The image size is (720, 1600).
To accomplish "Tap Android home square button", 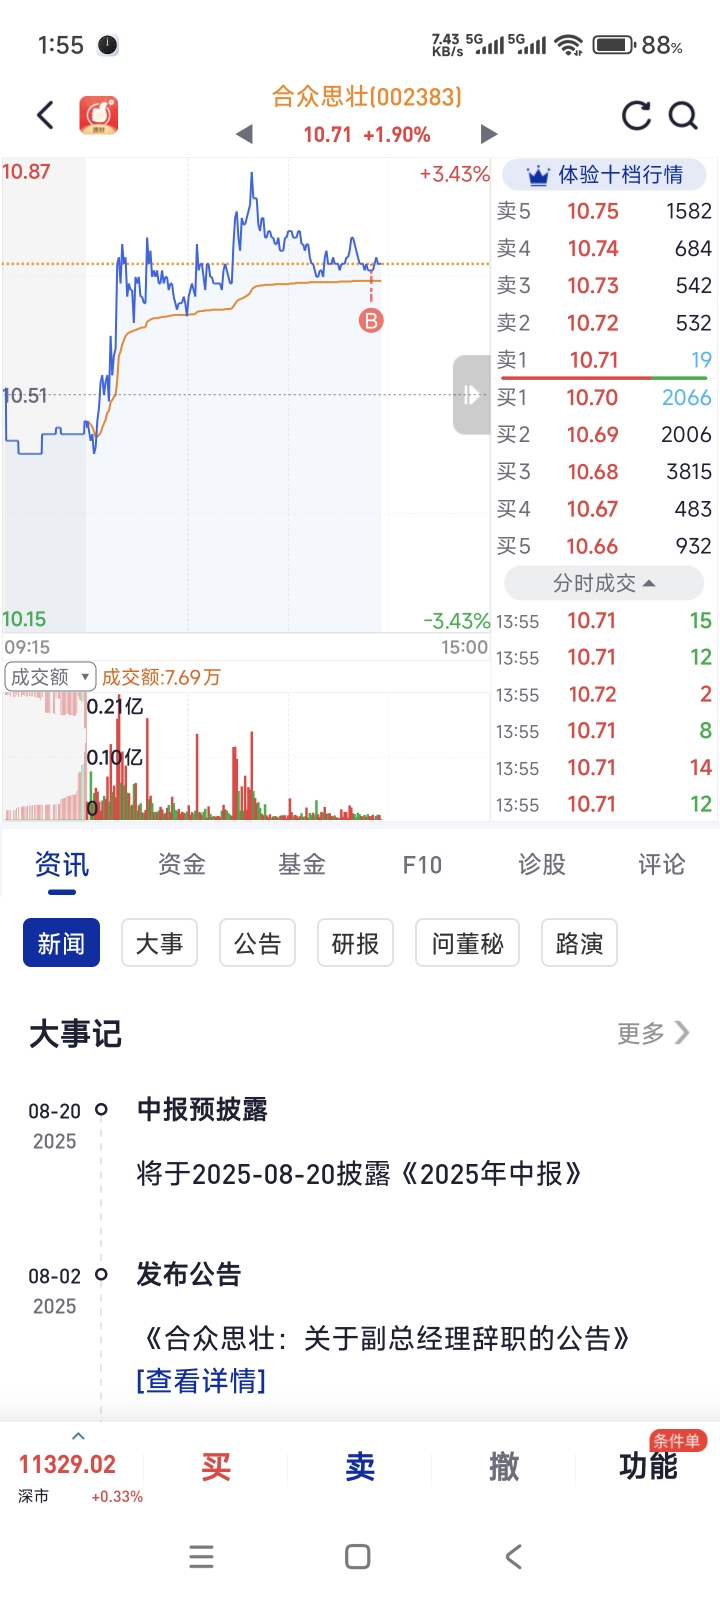I will [358, 1557].
